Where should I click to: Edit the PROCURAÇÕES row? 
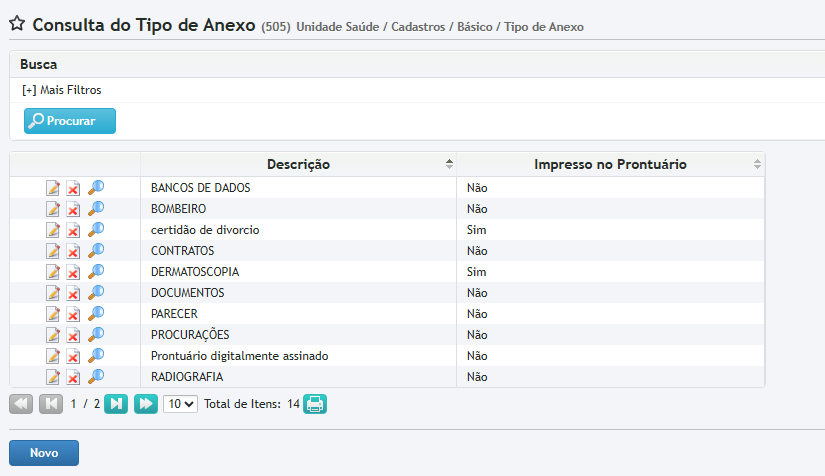pos(53,335)
